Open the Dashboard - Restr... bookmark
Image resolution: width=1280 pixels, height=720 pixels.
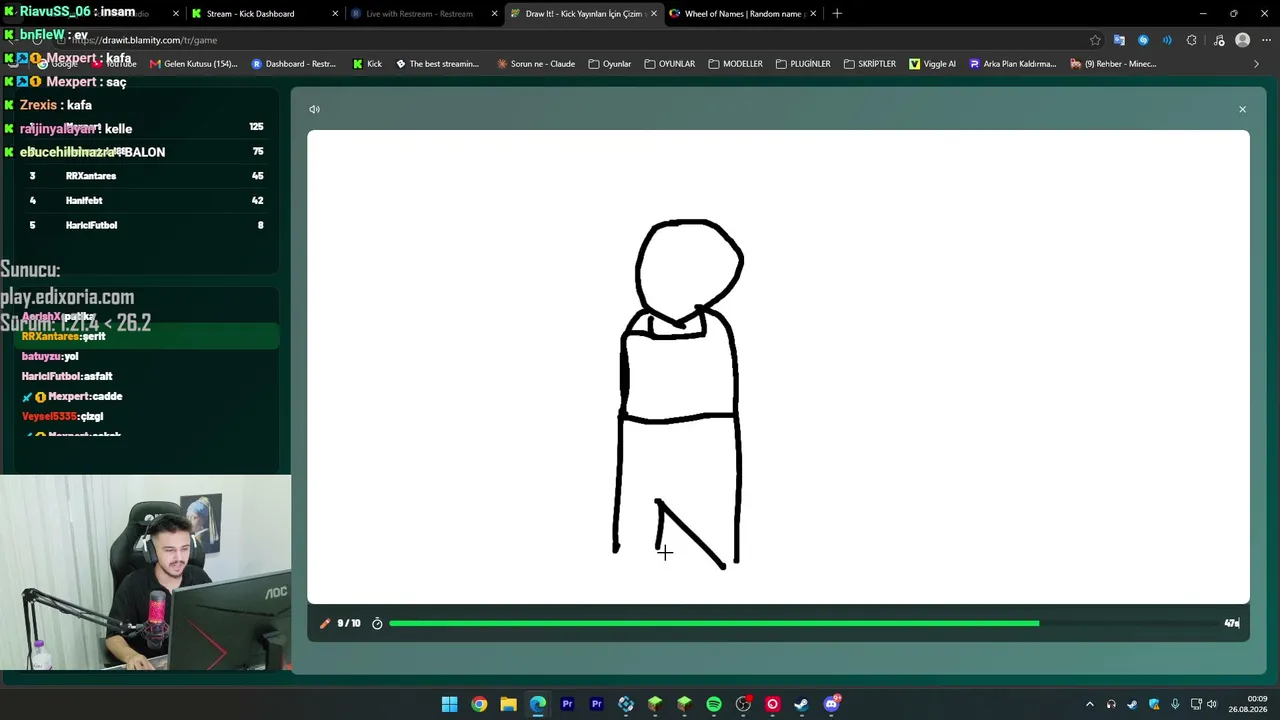294,64
